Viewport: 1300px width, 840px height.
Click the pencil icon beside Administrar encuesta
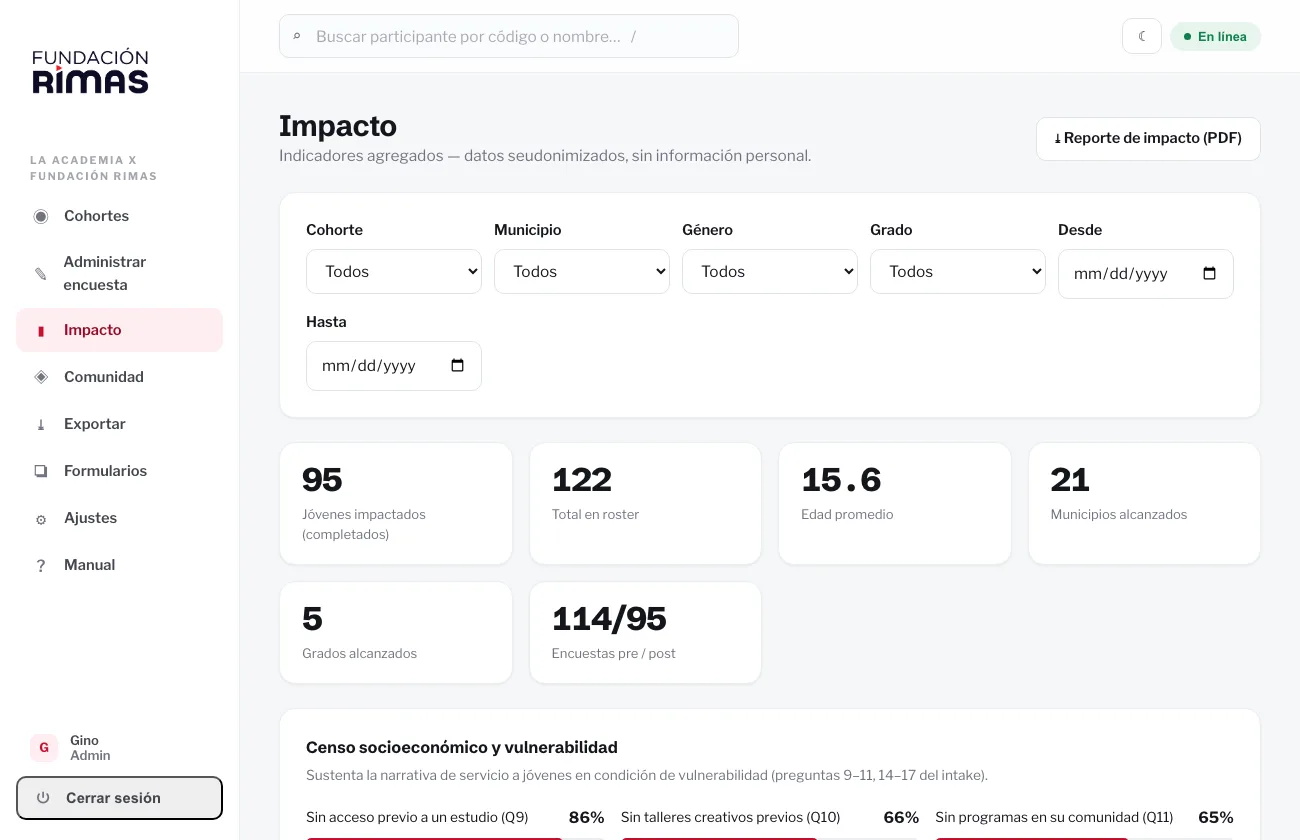[x=41, y=273]
